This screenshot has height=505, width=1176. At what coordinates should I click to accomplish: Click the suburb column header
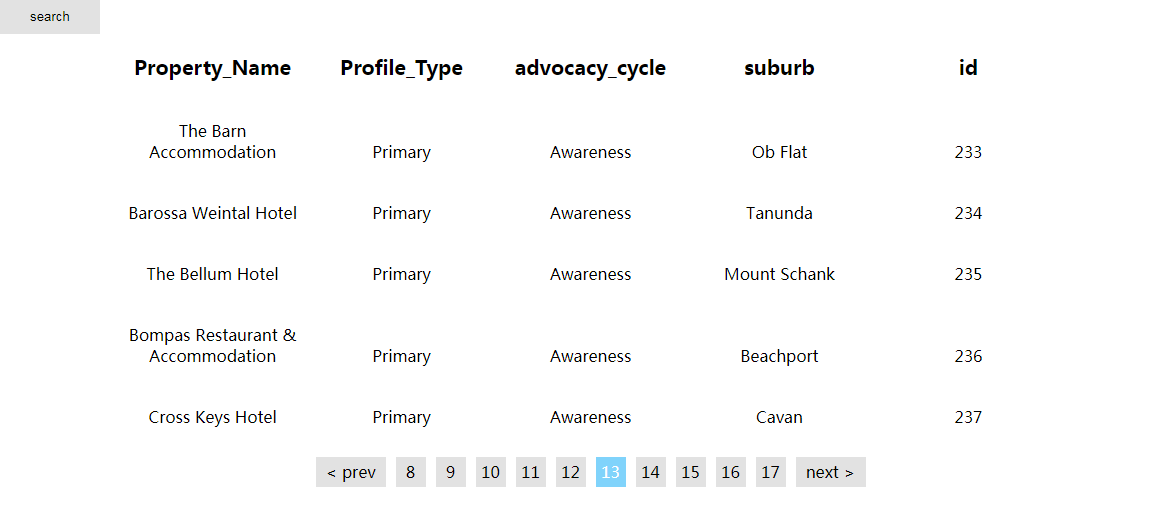pyautogui.click(x=779, y=68)
